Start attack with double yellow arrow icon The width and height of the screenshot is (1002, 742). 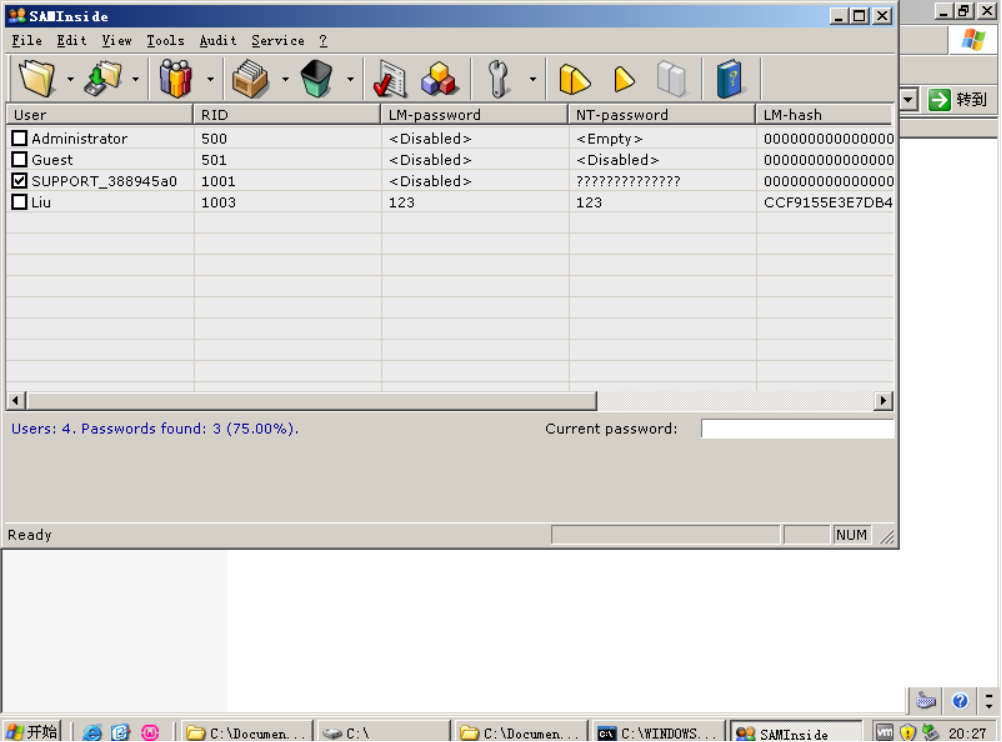(x=574, y=79)
